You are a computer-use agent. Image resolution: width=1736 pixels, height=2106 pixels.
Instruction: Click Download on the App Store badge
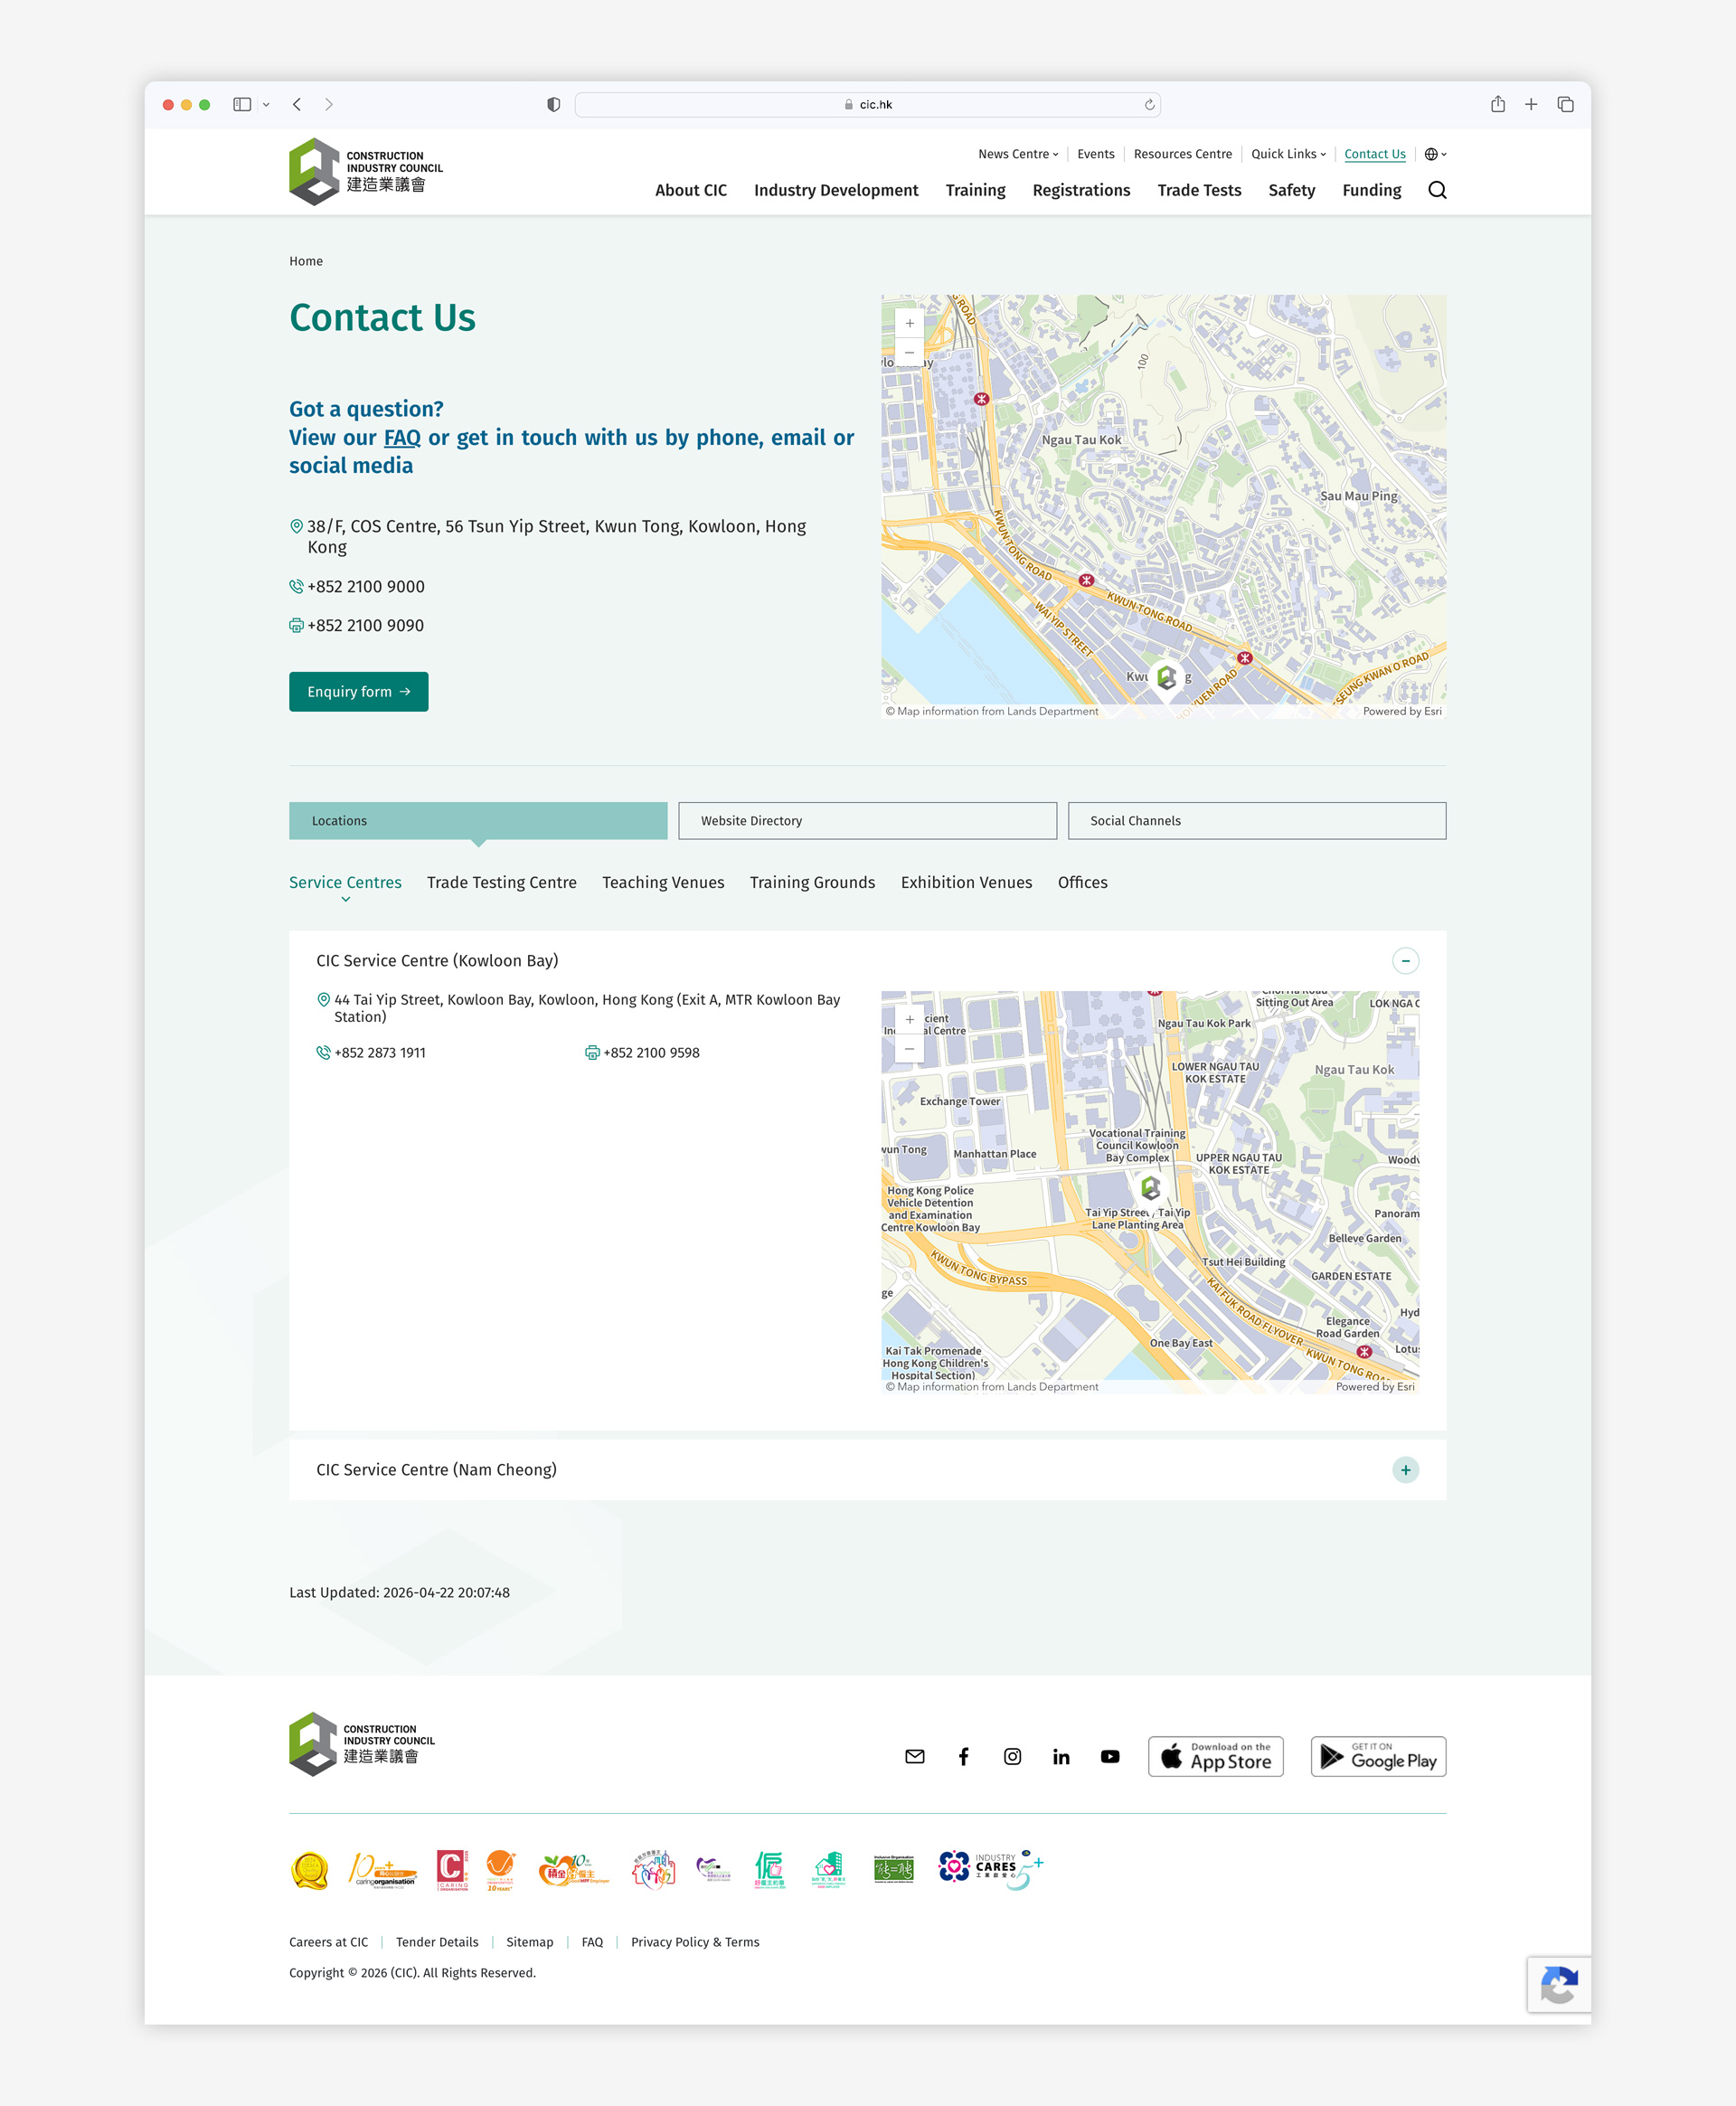point(1216,1757)
